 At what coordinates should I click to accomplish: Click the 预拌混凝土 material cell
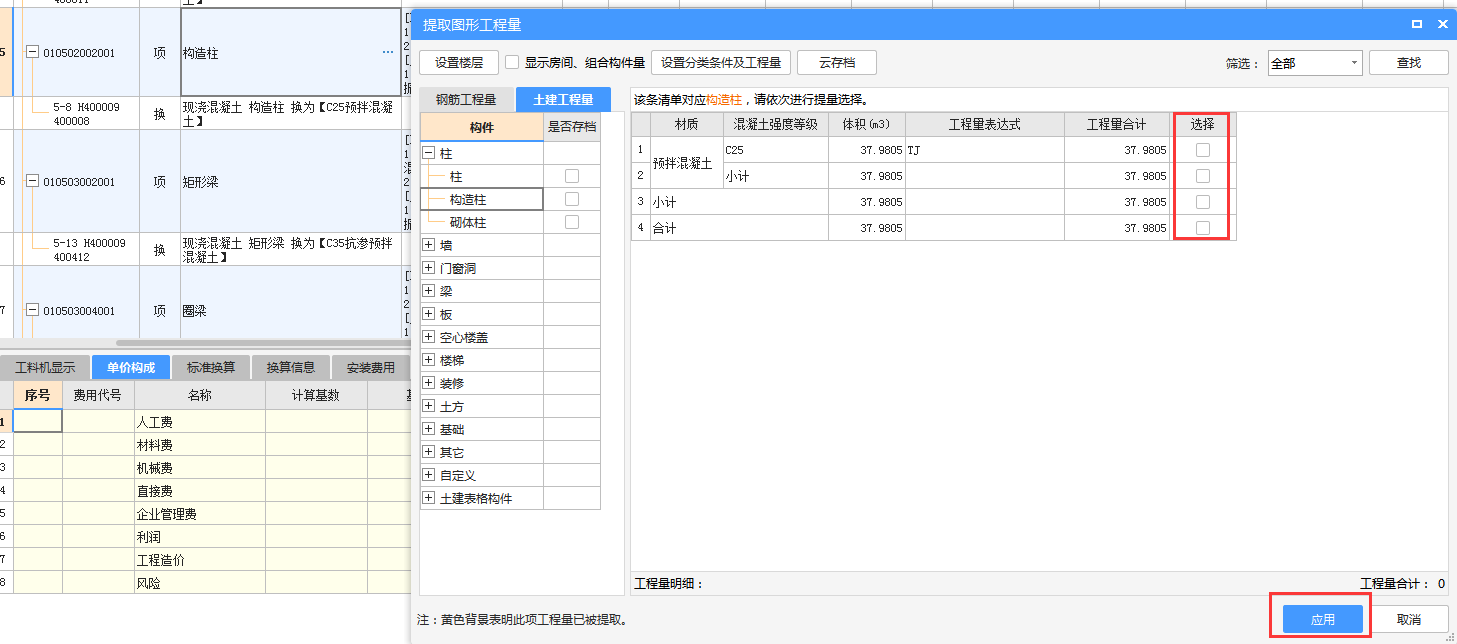coord(686,163)
